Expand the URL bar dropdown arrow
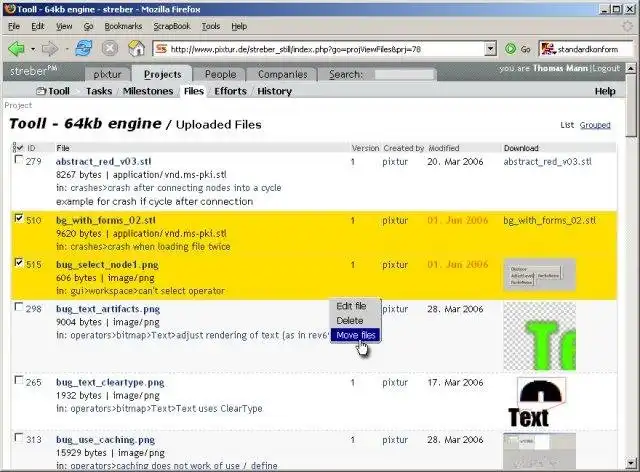The image size is (640, 472). pyautogui.click(x=490, y=49)
